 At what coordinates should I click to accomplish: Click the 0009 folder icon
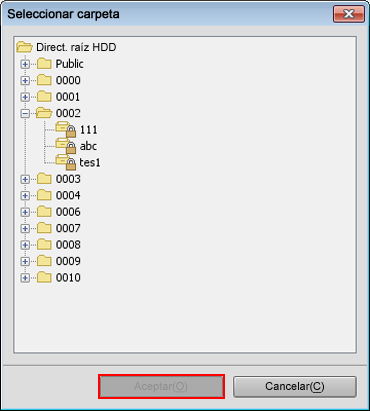[44, 261]
